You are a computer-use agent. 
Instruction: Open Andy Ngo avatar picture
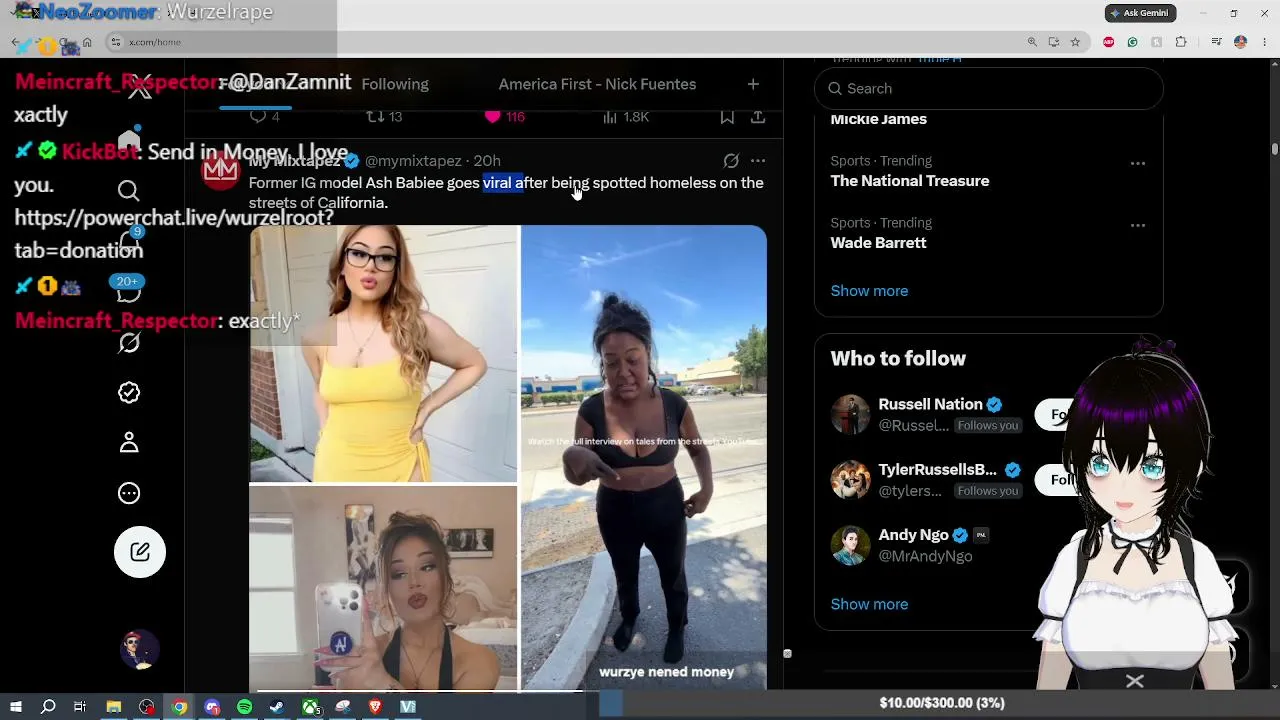[851, 545]
